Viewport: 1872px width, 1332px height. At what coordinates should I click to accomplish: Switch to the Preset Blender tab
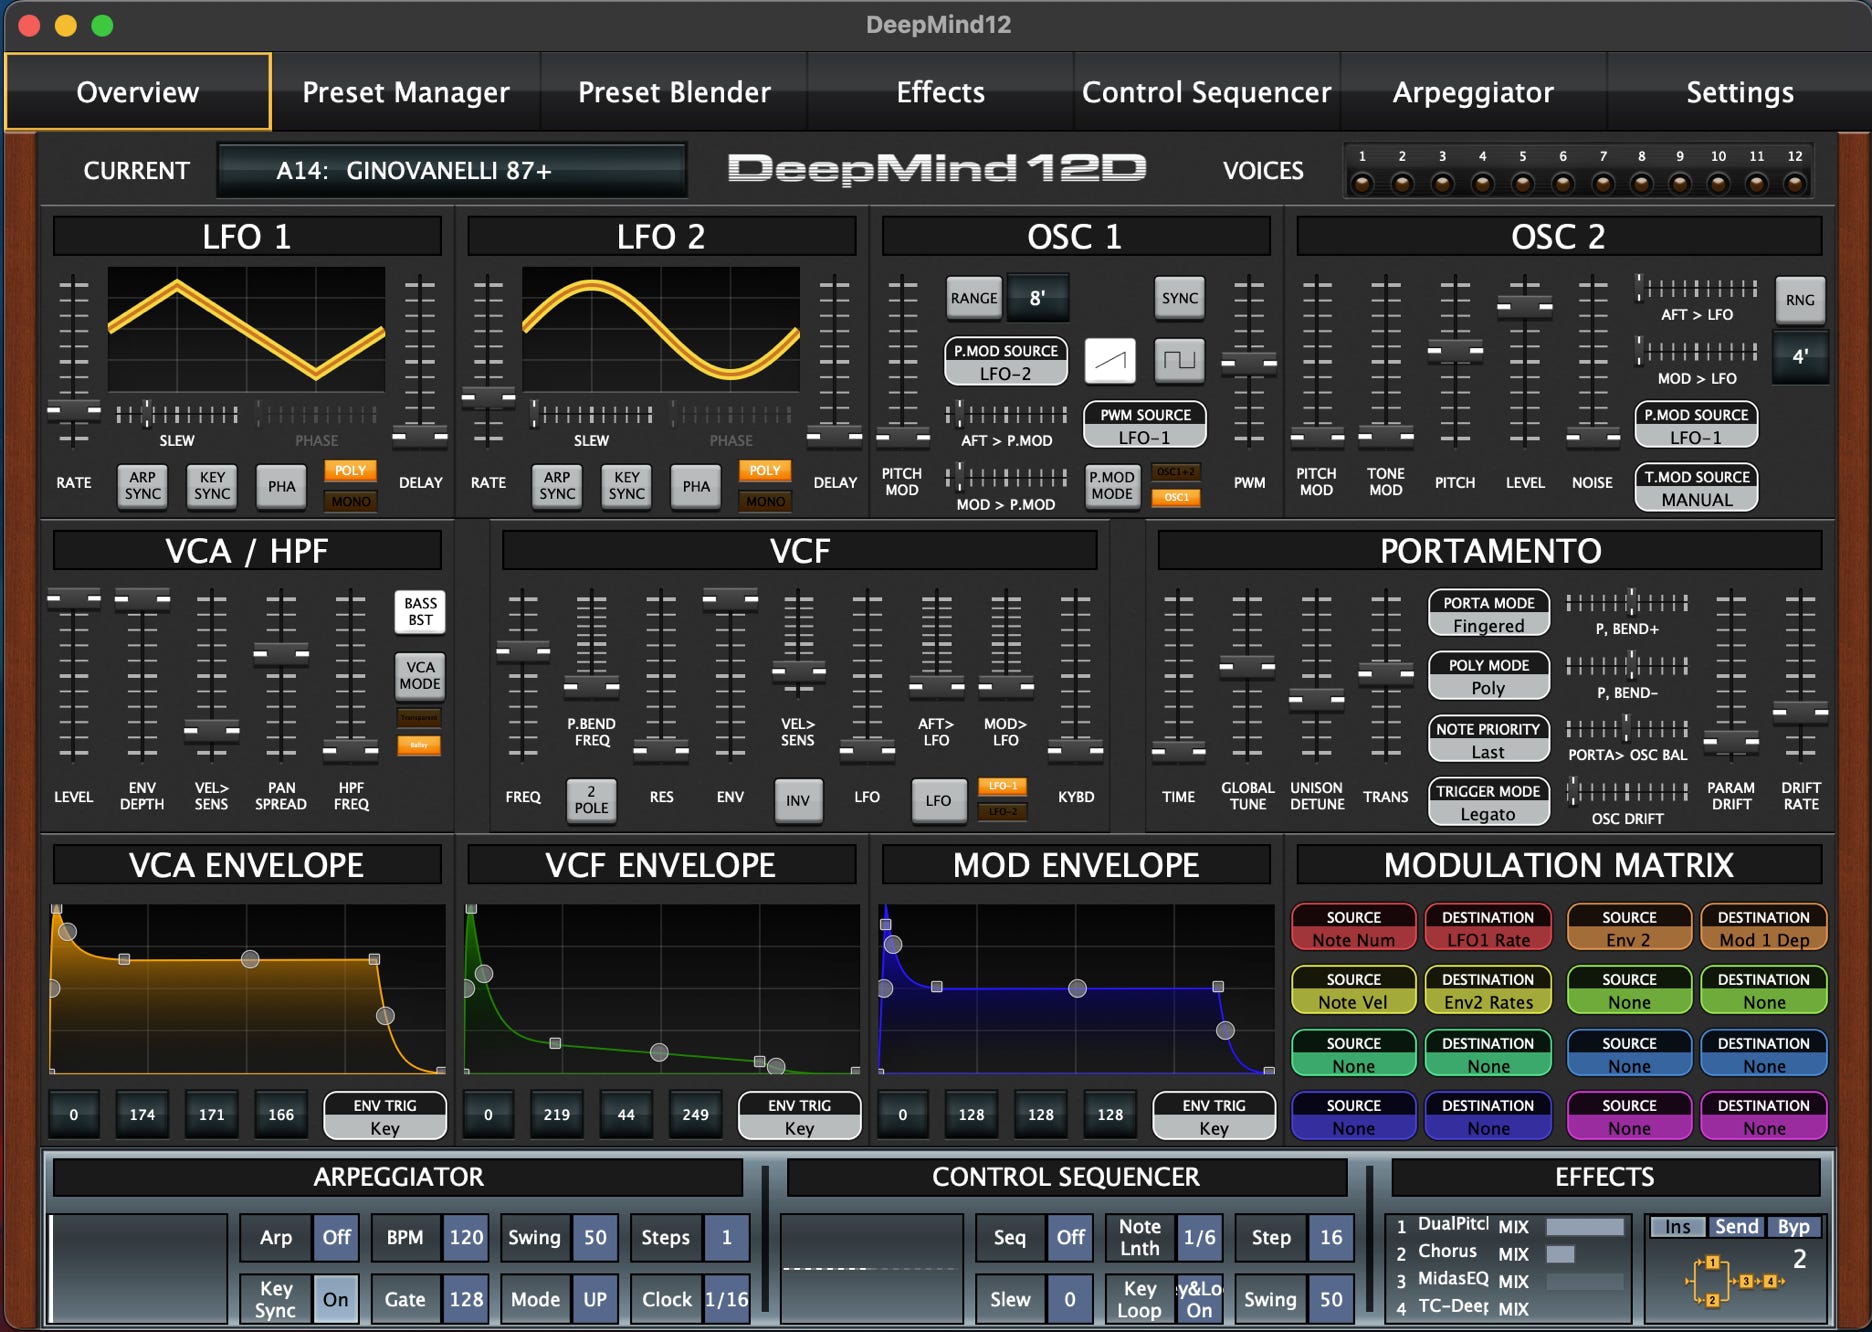[x=674, y=92]
